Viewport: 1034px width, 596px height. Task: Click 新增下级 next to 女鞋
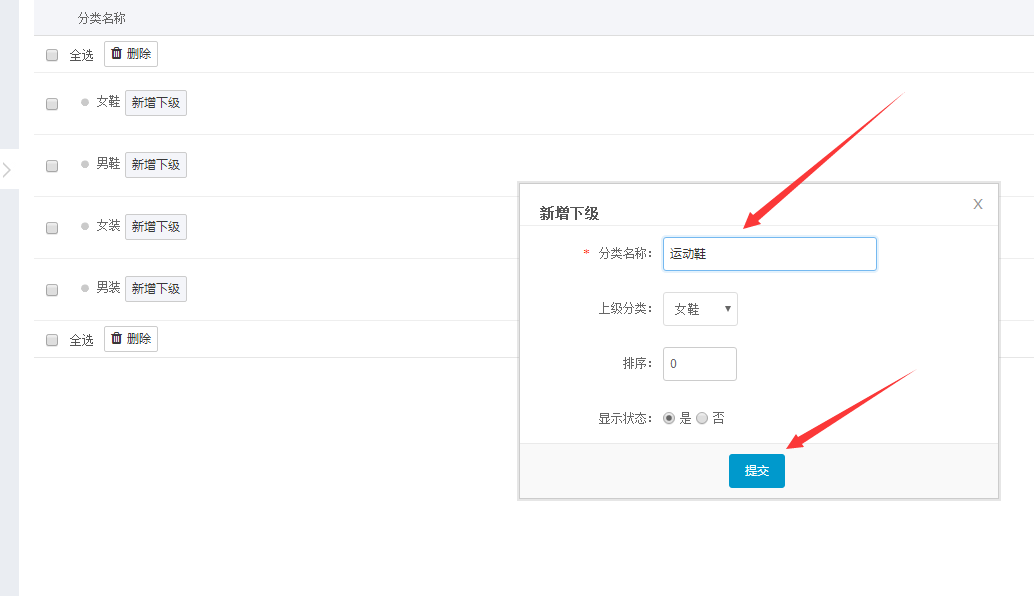156,103
